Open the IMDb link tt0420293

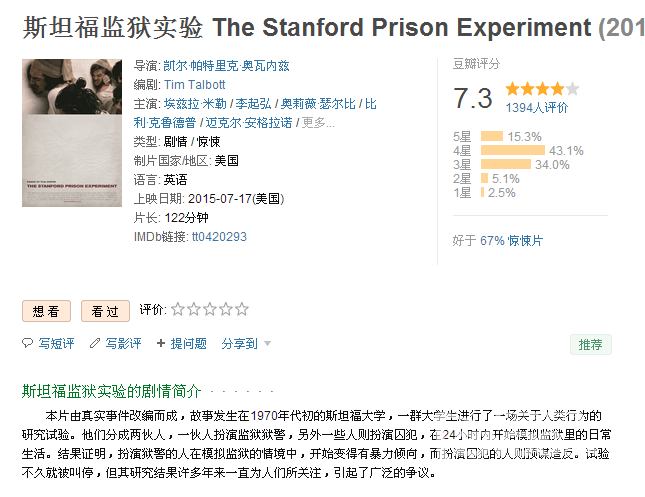pos(219,237)
